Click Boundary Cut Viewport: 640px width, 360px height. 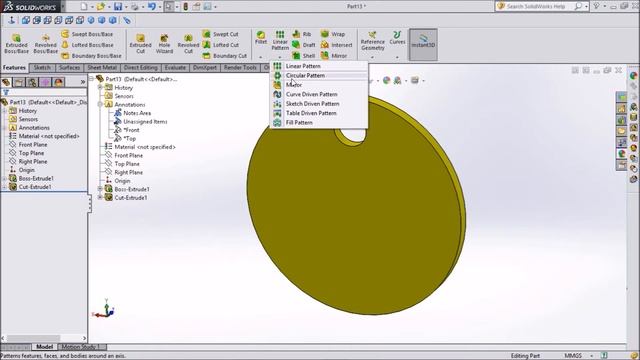tap(224, 56)
